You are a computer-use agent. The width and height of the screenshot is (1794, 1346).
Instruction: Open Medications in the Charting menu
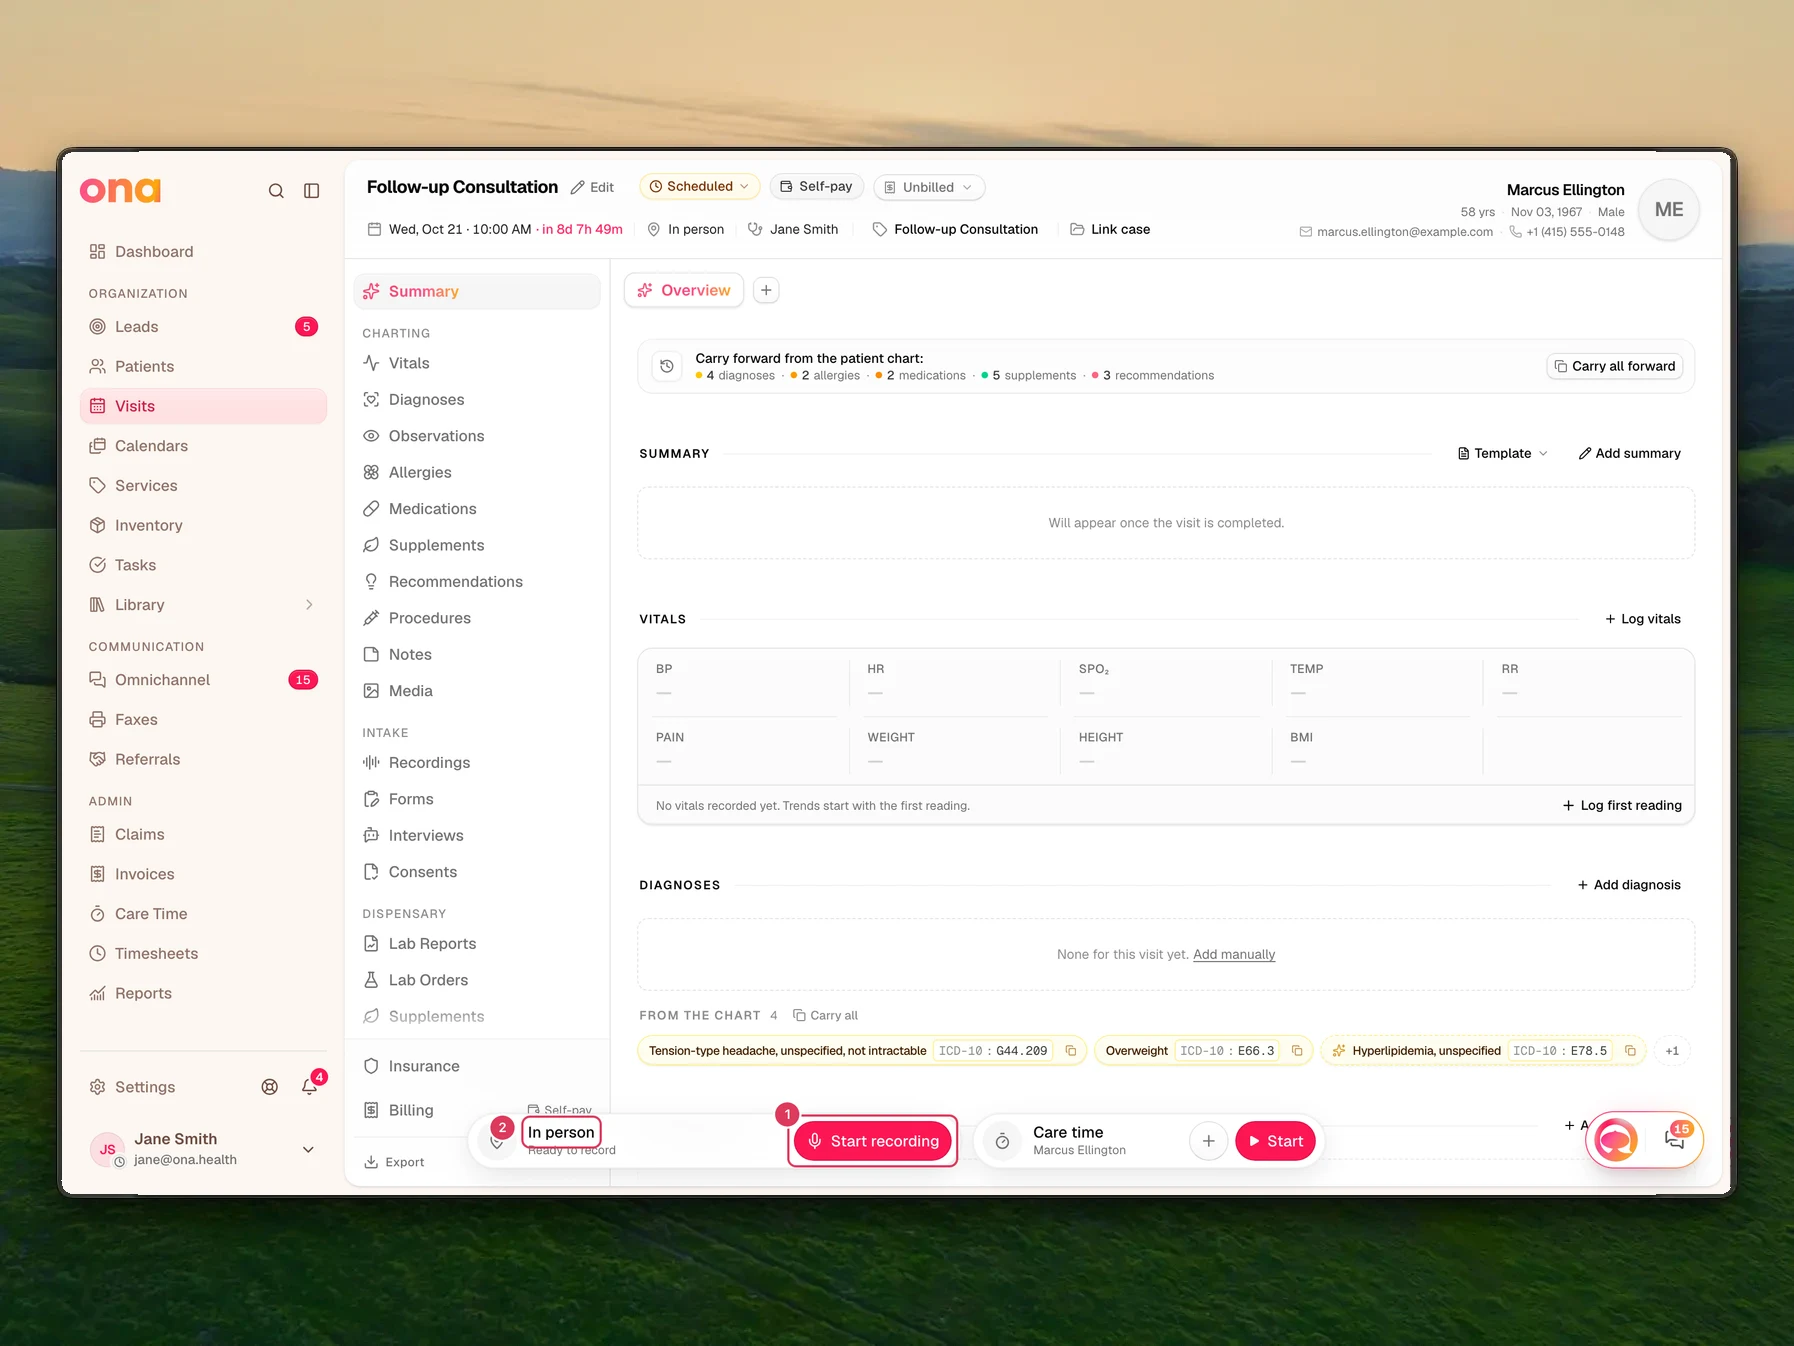[x=477, y=509]
